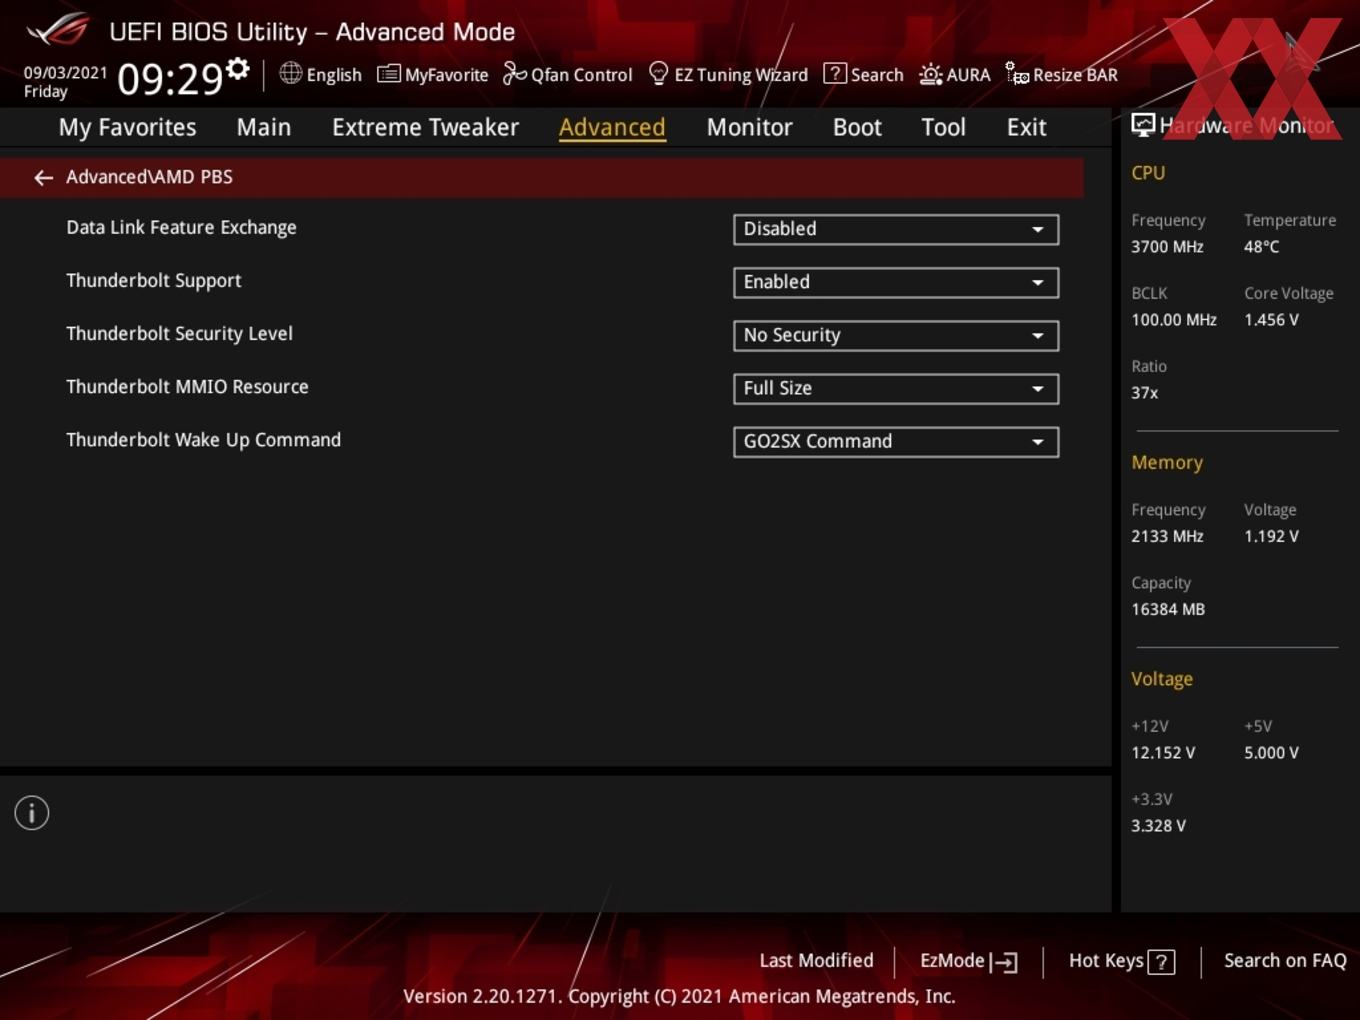Image resolution: width=1360 pixels, height=1020 pixels.
Task: Click memory capacity 16384 MB
Action: pyautogui.click(x=1168, y=609)
